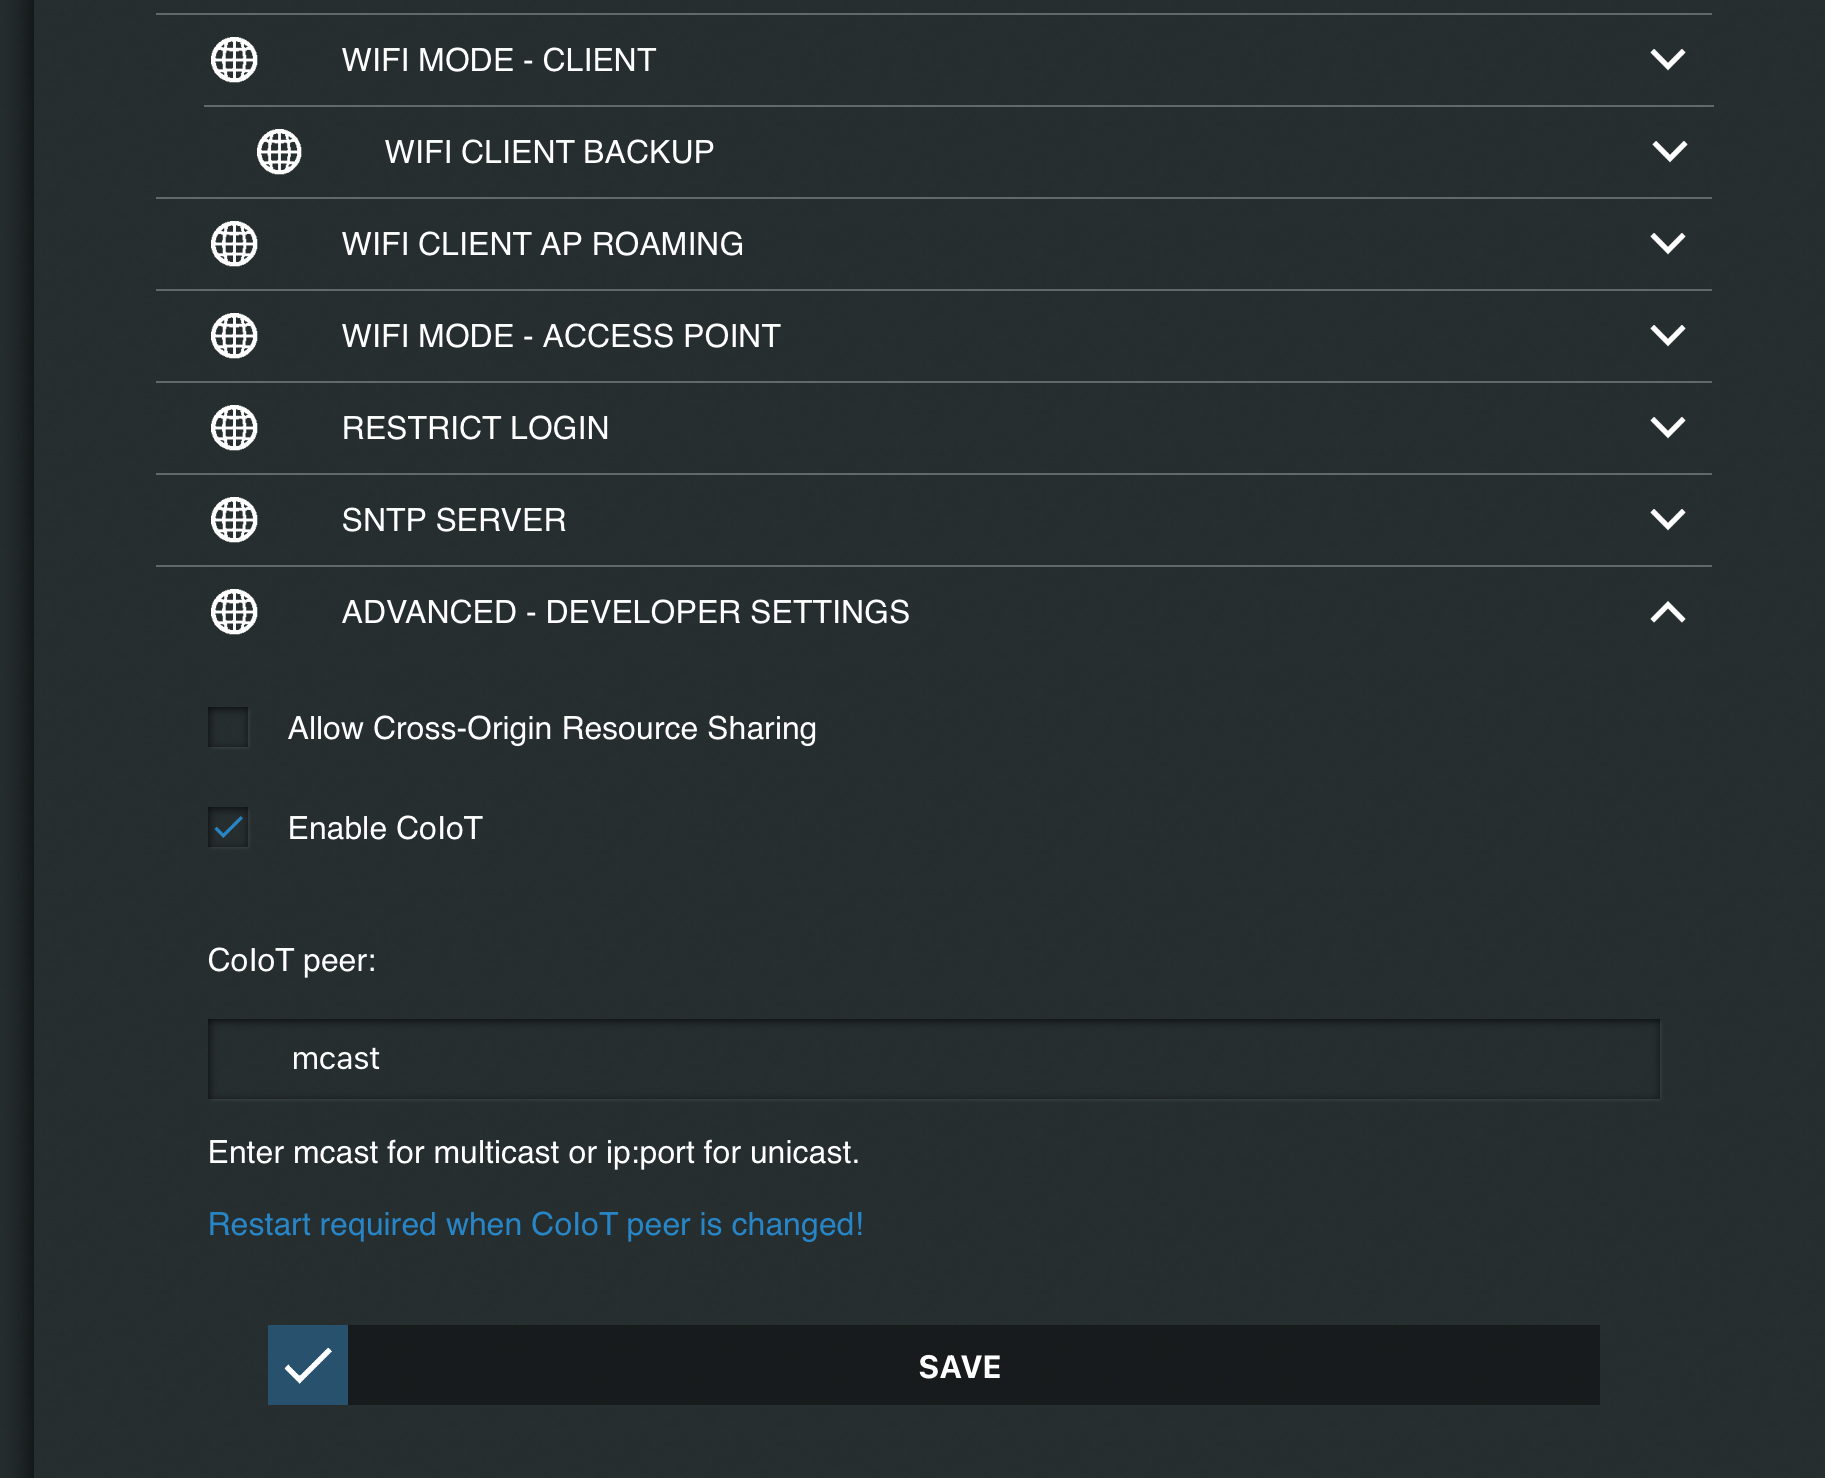
Task: Enable Allow Cross-Origin Resource Sharing checkbox
Action: point(228,727)
